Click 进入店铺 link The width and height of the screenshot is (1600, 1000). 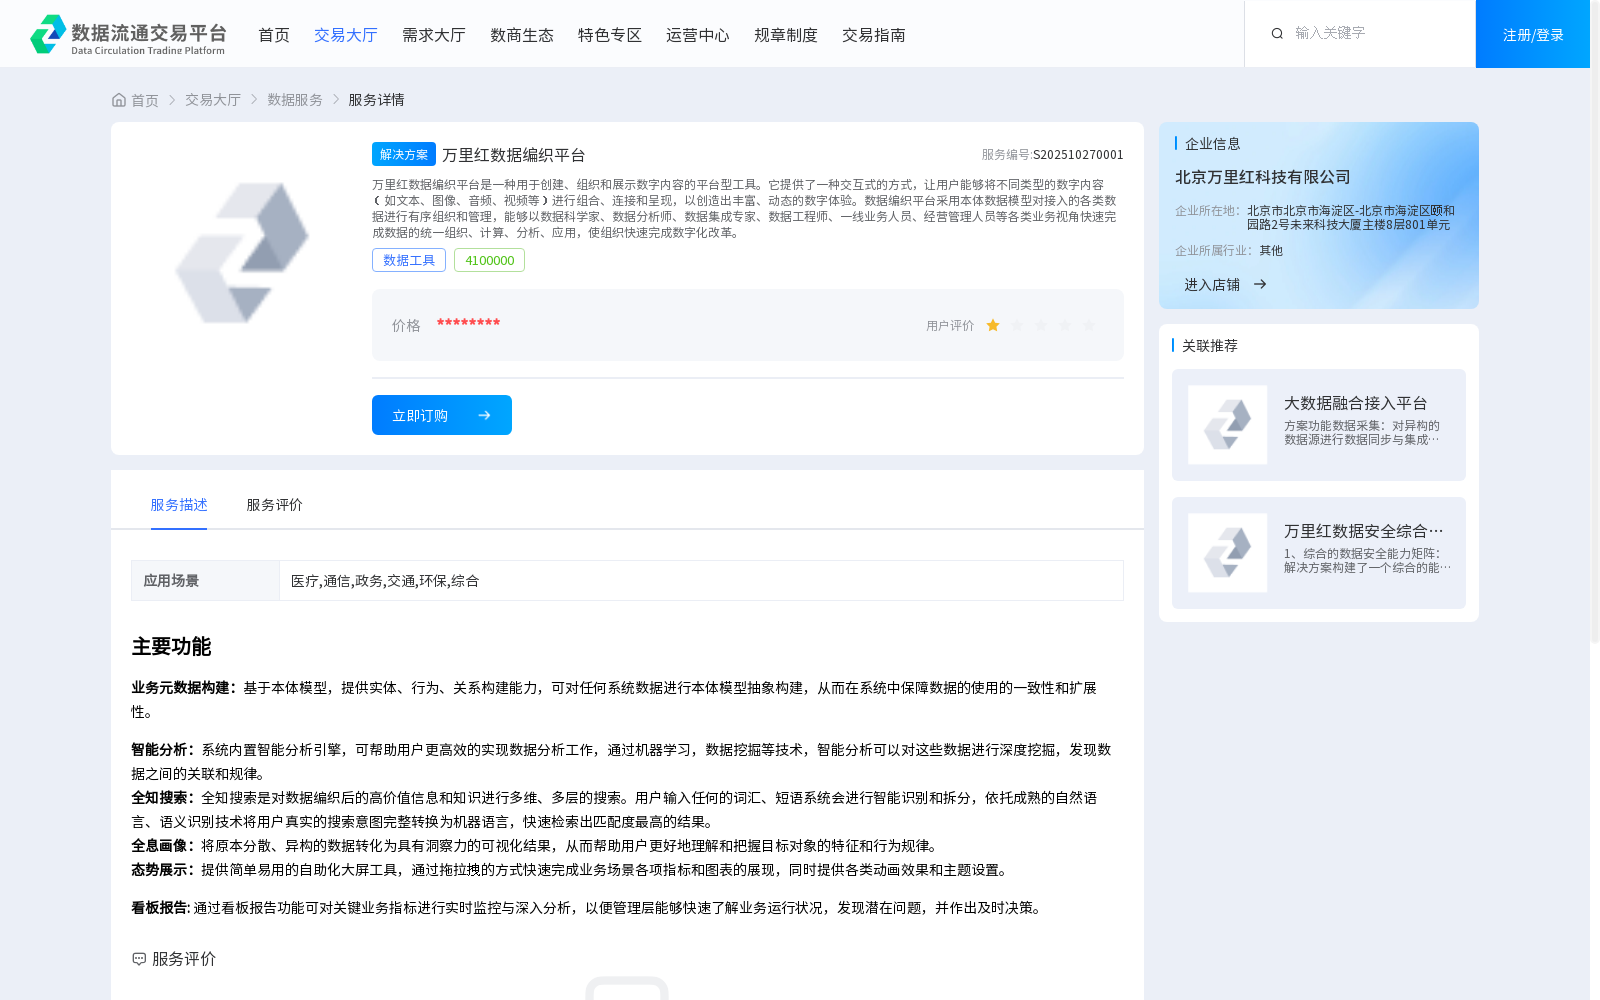(1212, 285)
